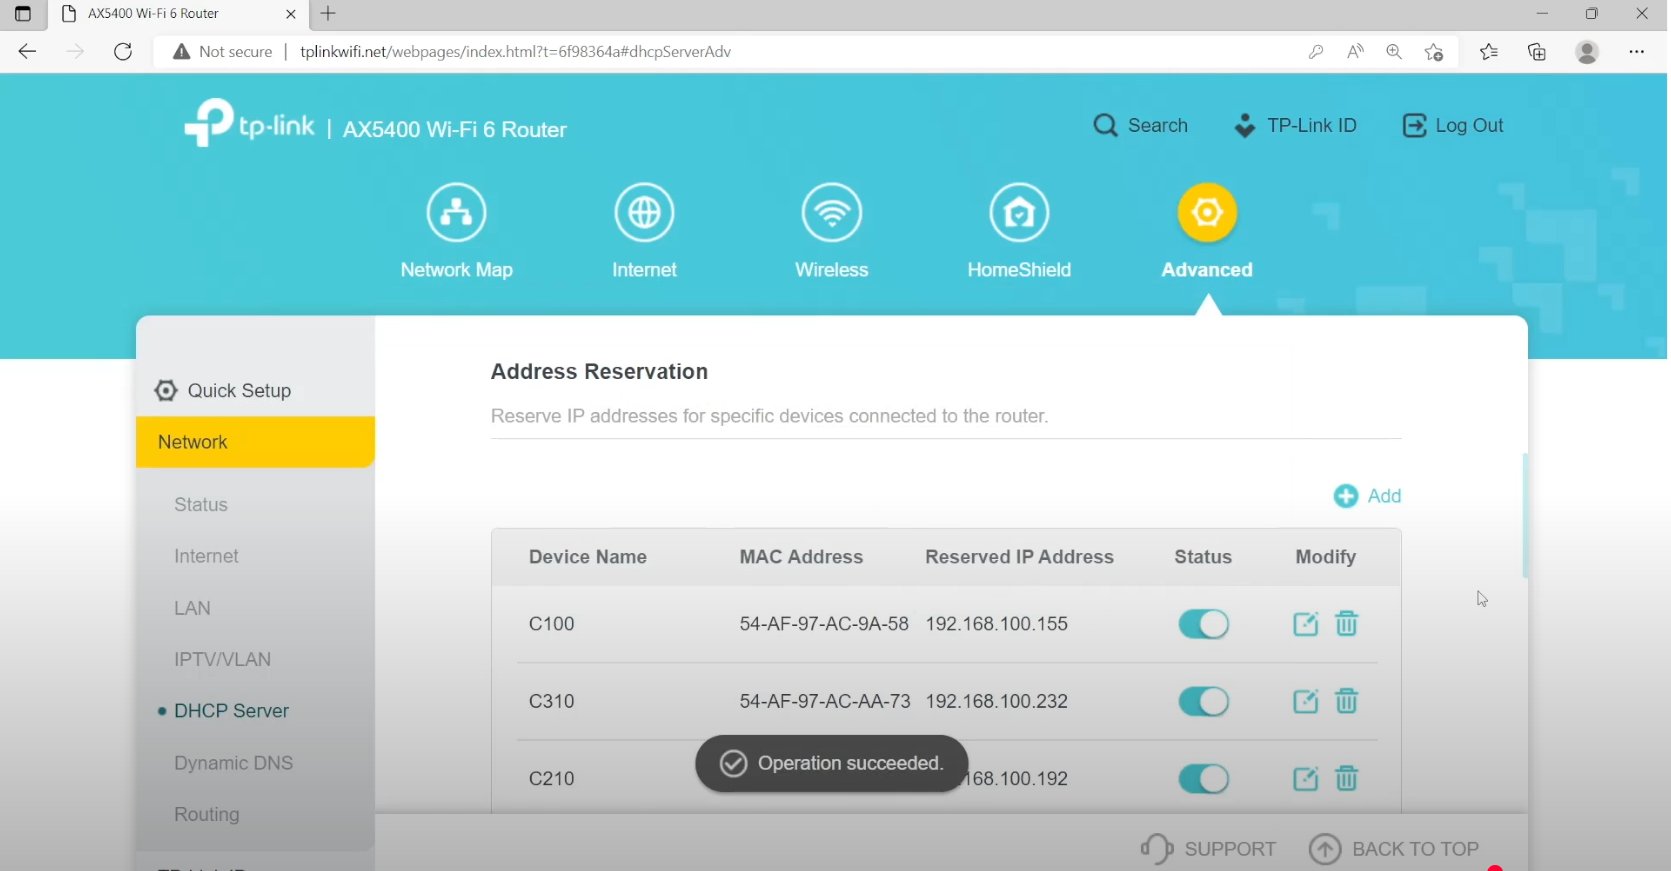Open the Wireless signal icon
This screenshot has height=871, width=1671.
832,213
